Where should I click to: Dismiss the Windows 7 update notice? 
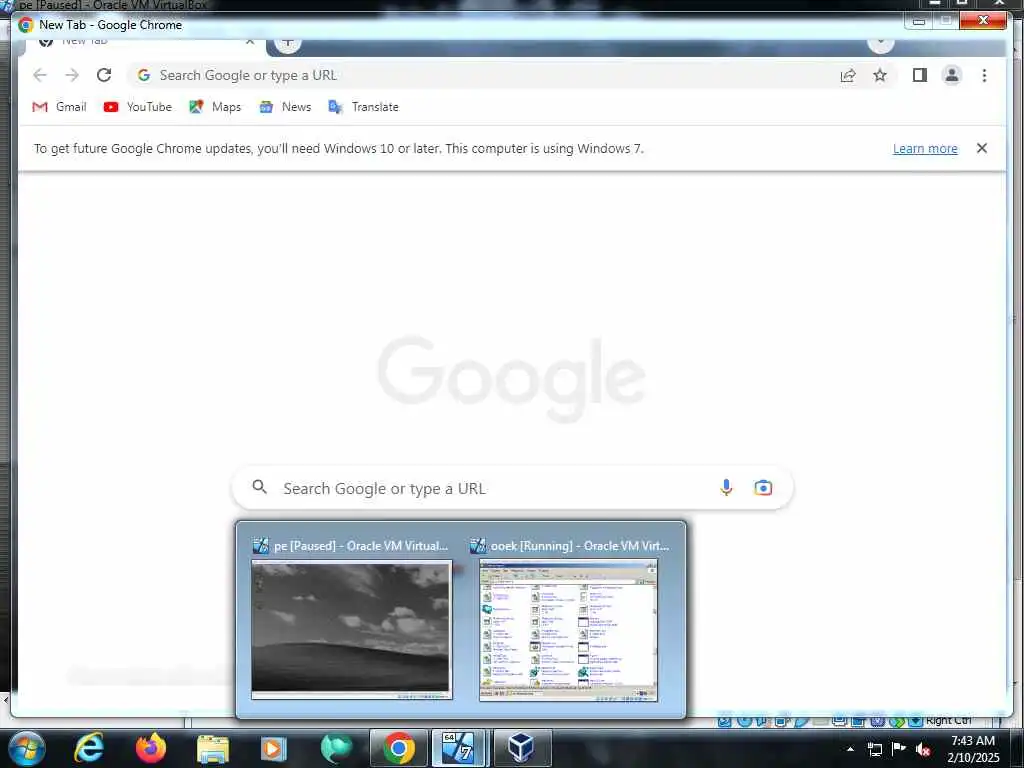point(982,148)
